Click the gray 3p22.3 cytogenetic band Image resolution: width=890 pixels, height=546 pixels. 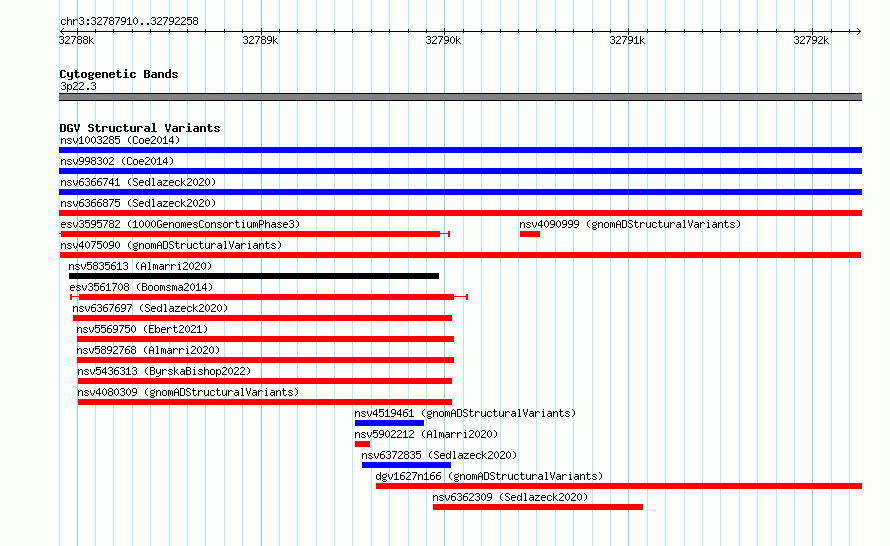pos(460,97)
